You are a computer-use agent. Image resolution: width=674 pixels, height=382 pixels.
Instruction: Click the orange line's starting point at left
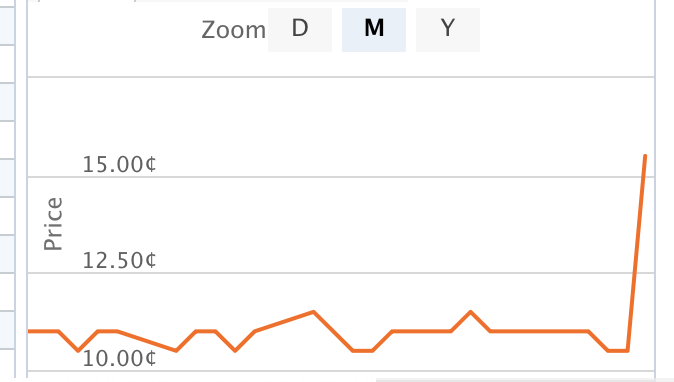(x=30, y=331)
